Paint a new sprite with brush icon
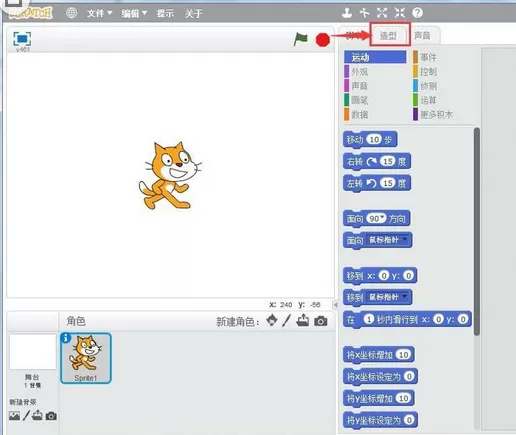Screen dimensions: 516x435 click(287, 321)
